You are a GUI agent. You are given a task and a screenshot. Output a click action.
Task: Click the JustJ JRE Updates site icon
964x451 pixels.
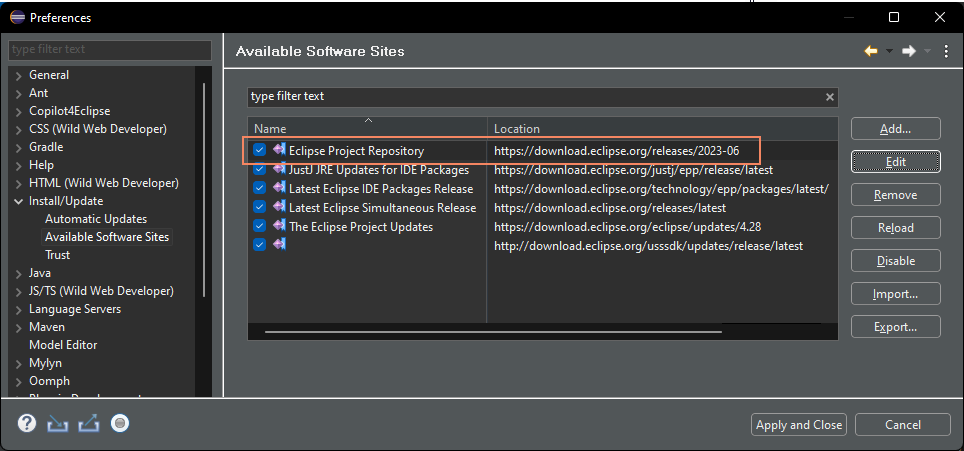point(279,168)
